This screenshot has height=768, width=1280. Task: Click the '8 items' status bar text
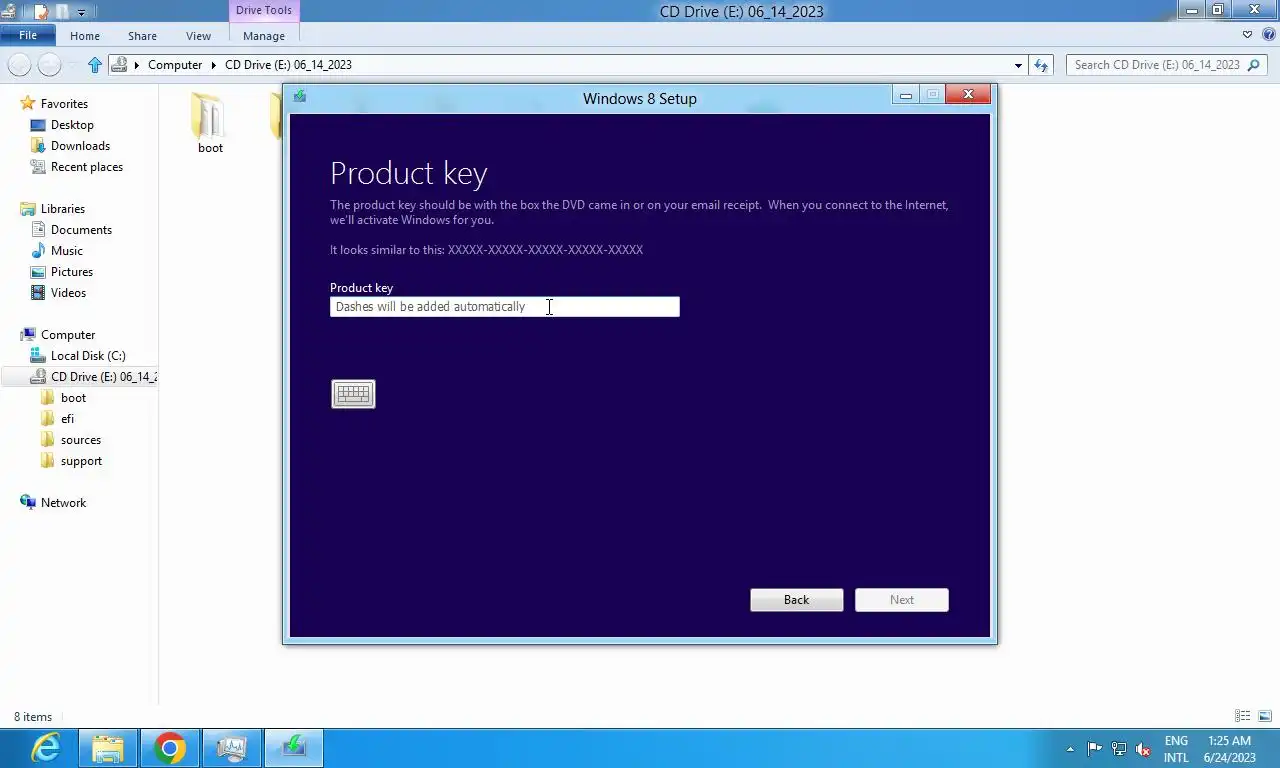[33, 717]
